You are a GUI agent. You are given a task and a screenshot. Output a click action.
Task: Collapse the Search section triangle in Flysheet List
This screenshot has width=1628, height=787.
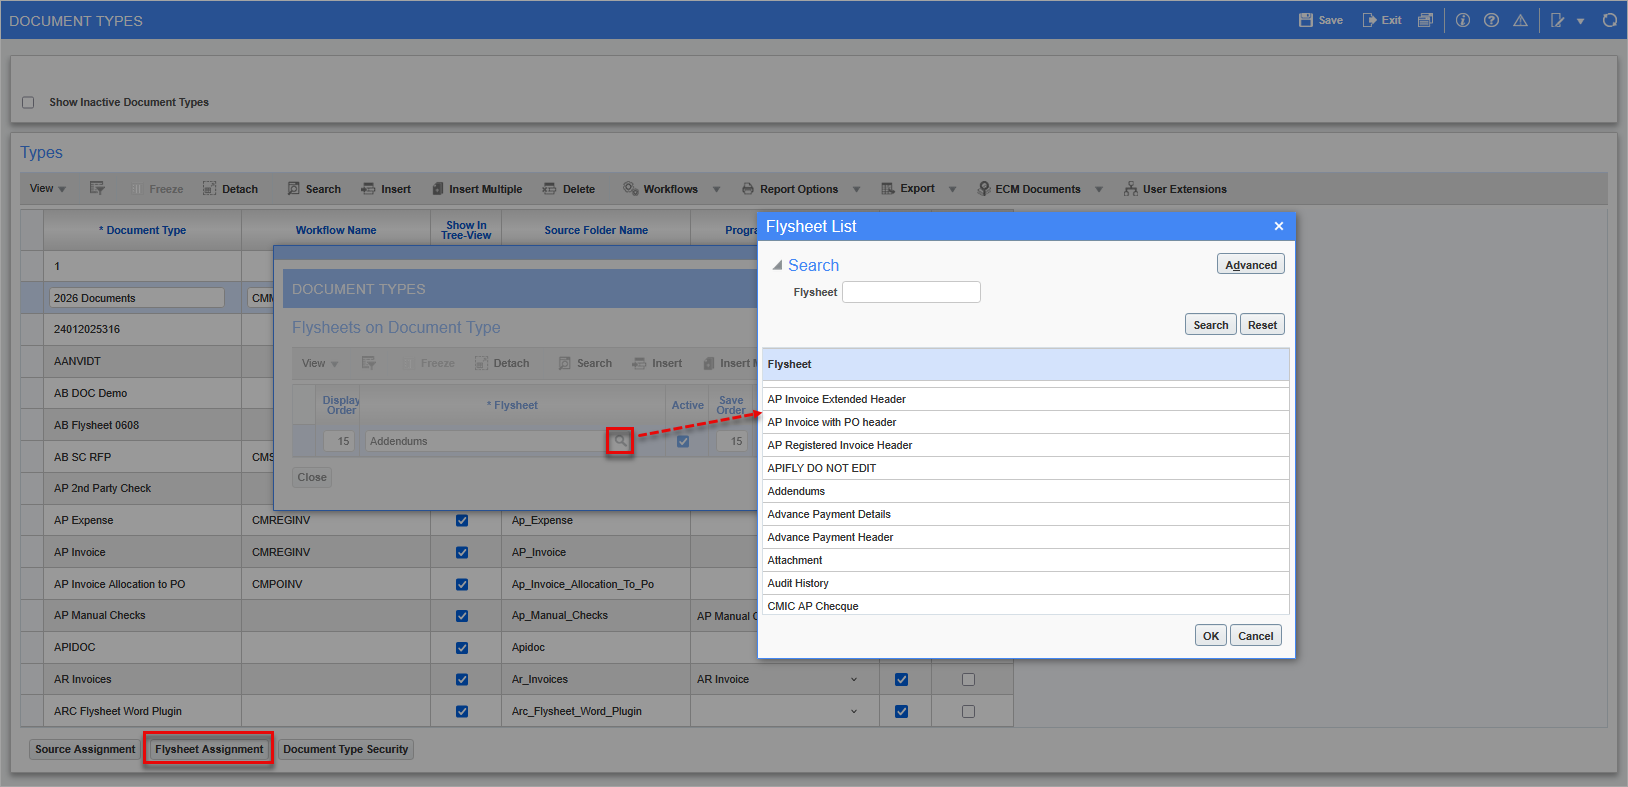pos(777,265)
